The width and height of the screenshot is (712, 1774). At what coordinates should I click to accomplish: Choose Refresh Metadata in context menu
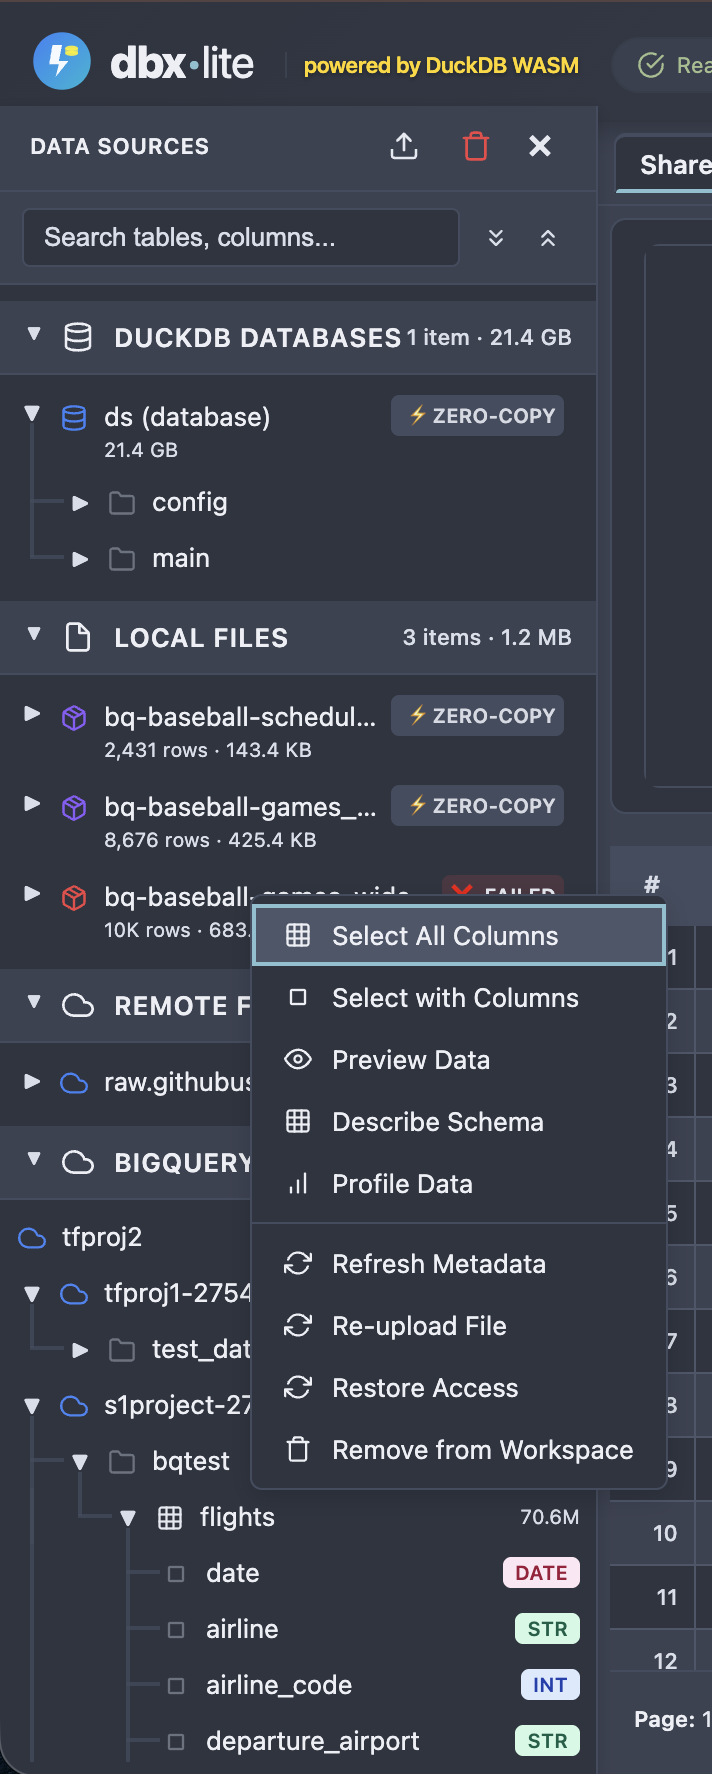(459, 1264)
